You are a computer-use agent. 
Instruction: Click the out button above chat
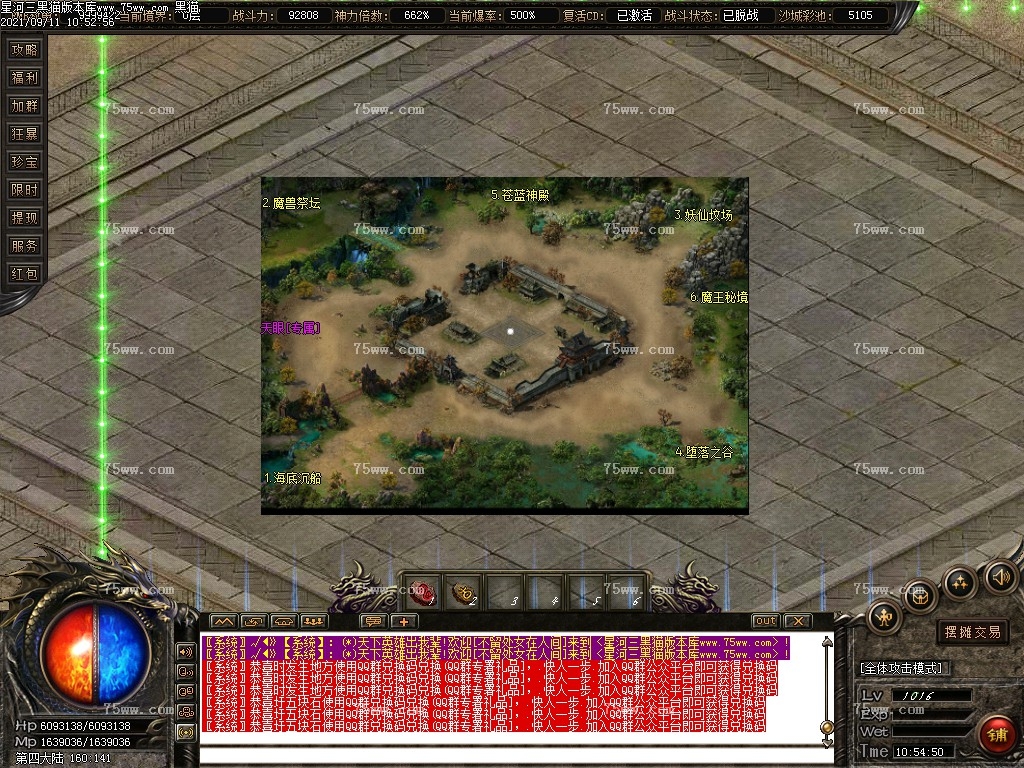pos(765,621)
